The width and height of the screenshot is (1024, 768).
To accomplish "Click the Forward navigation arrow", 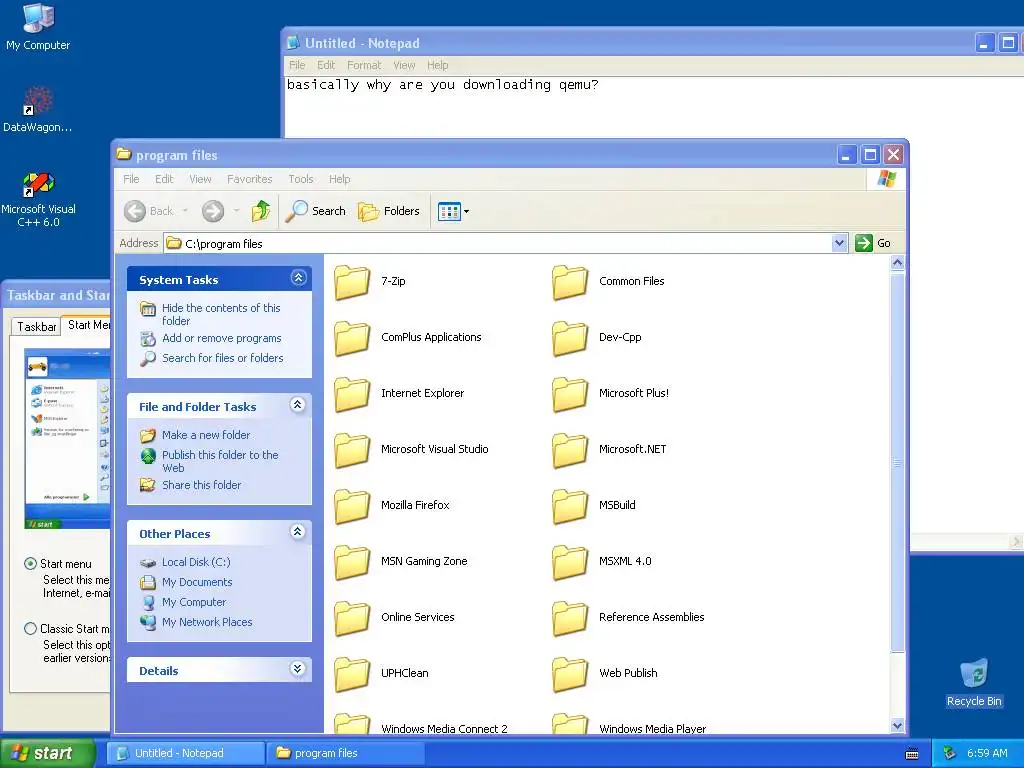I will point(213,211).
